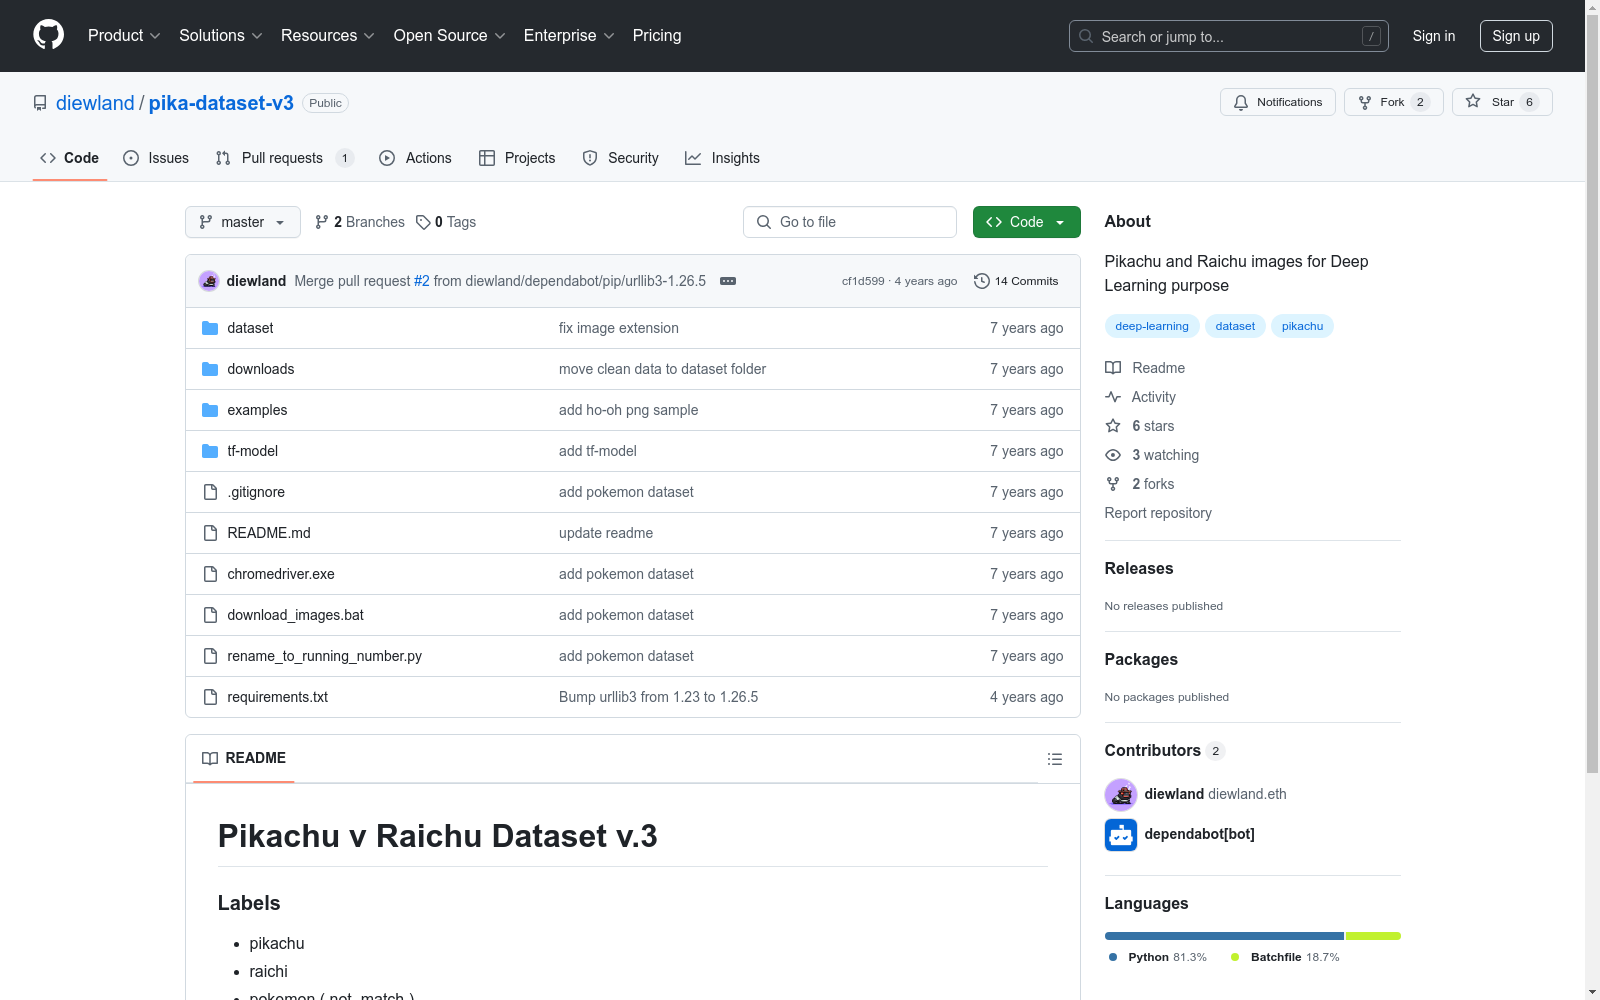Click the downloads folder icon
This screenshot has height=1000, width=1600.
210,369
